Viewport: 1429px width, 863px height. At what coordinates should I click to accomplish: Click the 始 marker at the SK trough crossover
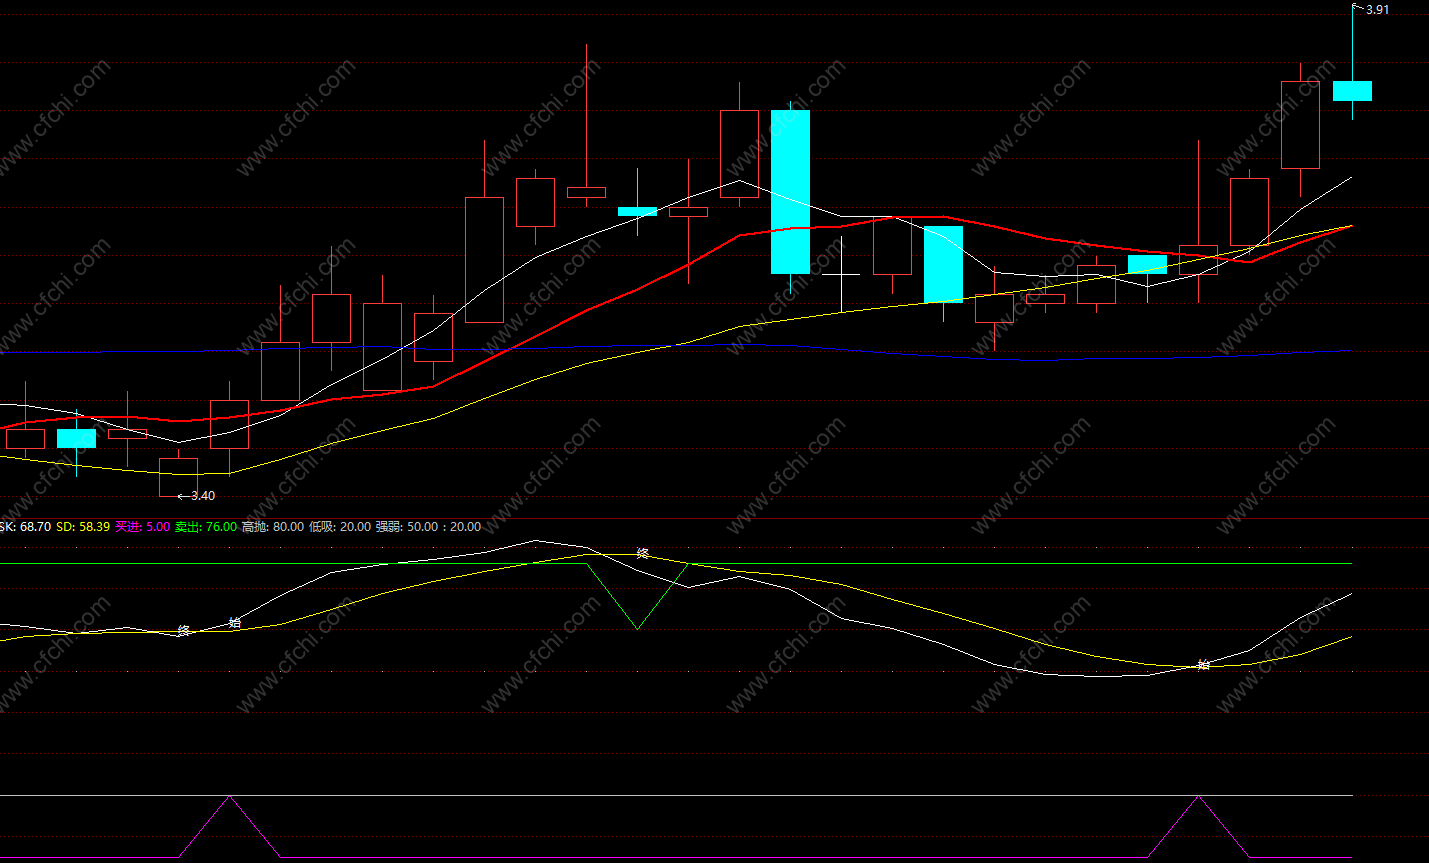pyautogui.click(x=1203, y=665)
